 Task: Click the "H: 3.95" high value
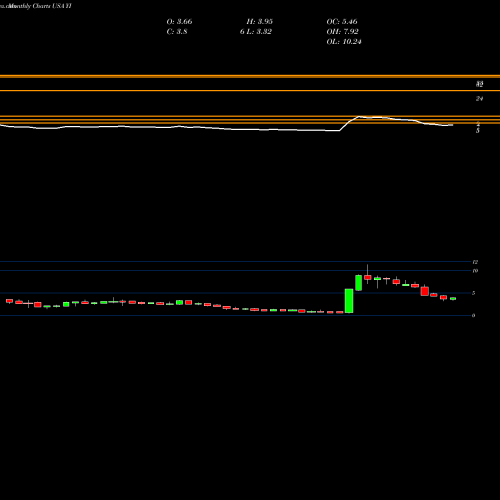(260, 22)
